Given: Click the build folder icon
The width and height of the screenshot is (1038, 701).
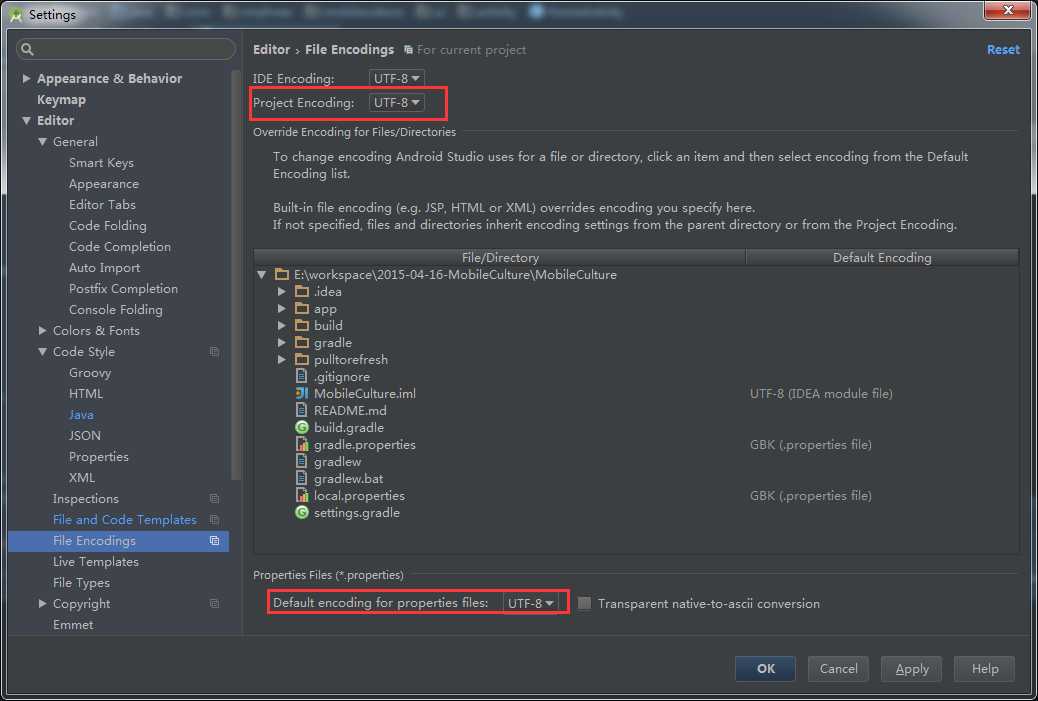Looking at the screenshot, I should coord(302,325).
